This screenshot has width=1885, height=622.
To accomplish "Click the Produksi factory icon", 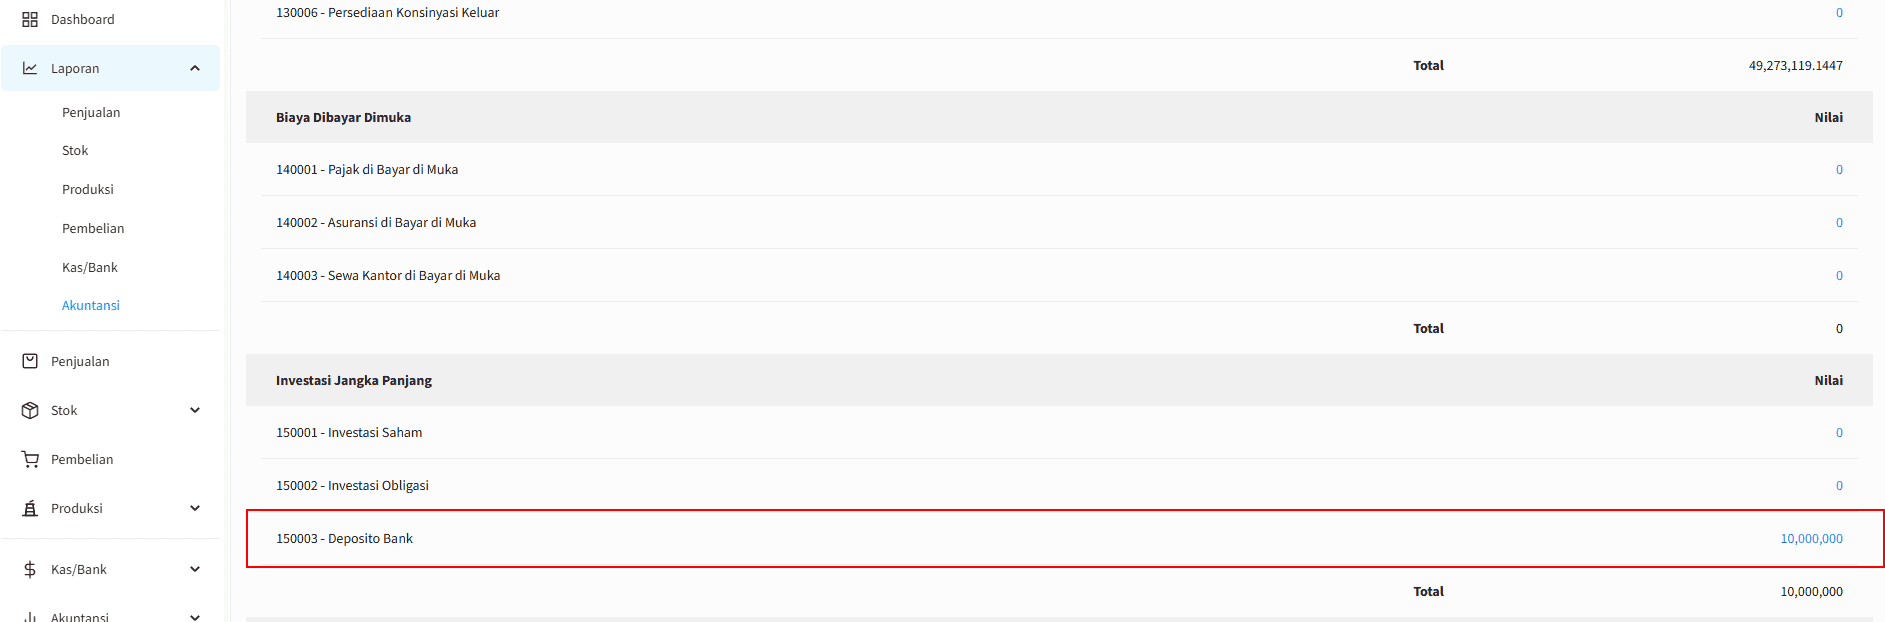I will 30,508.
